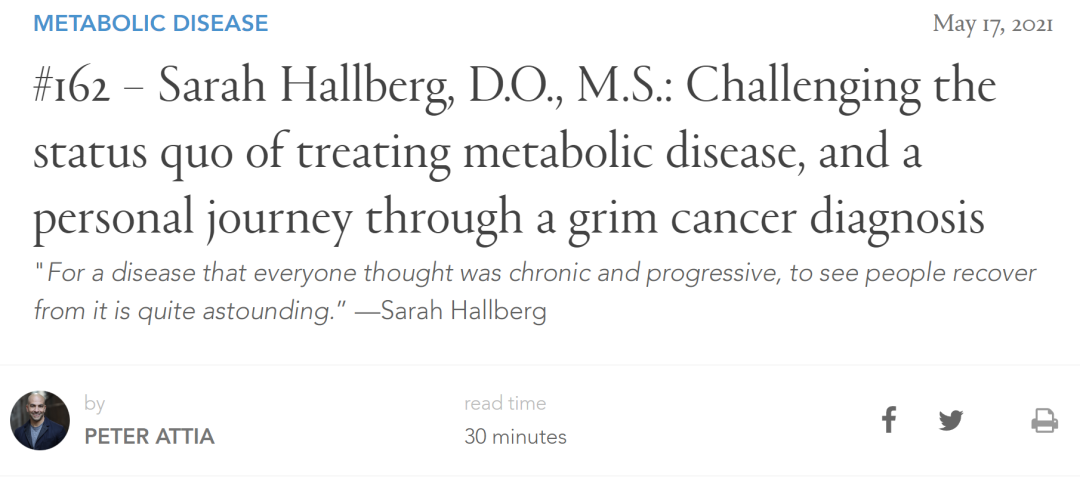
Task: Open the METABOLIC DISEASE category link
Action: click(151, 23)
